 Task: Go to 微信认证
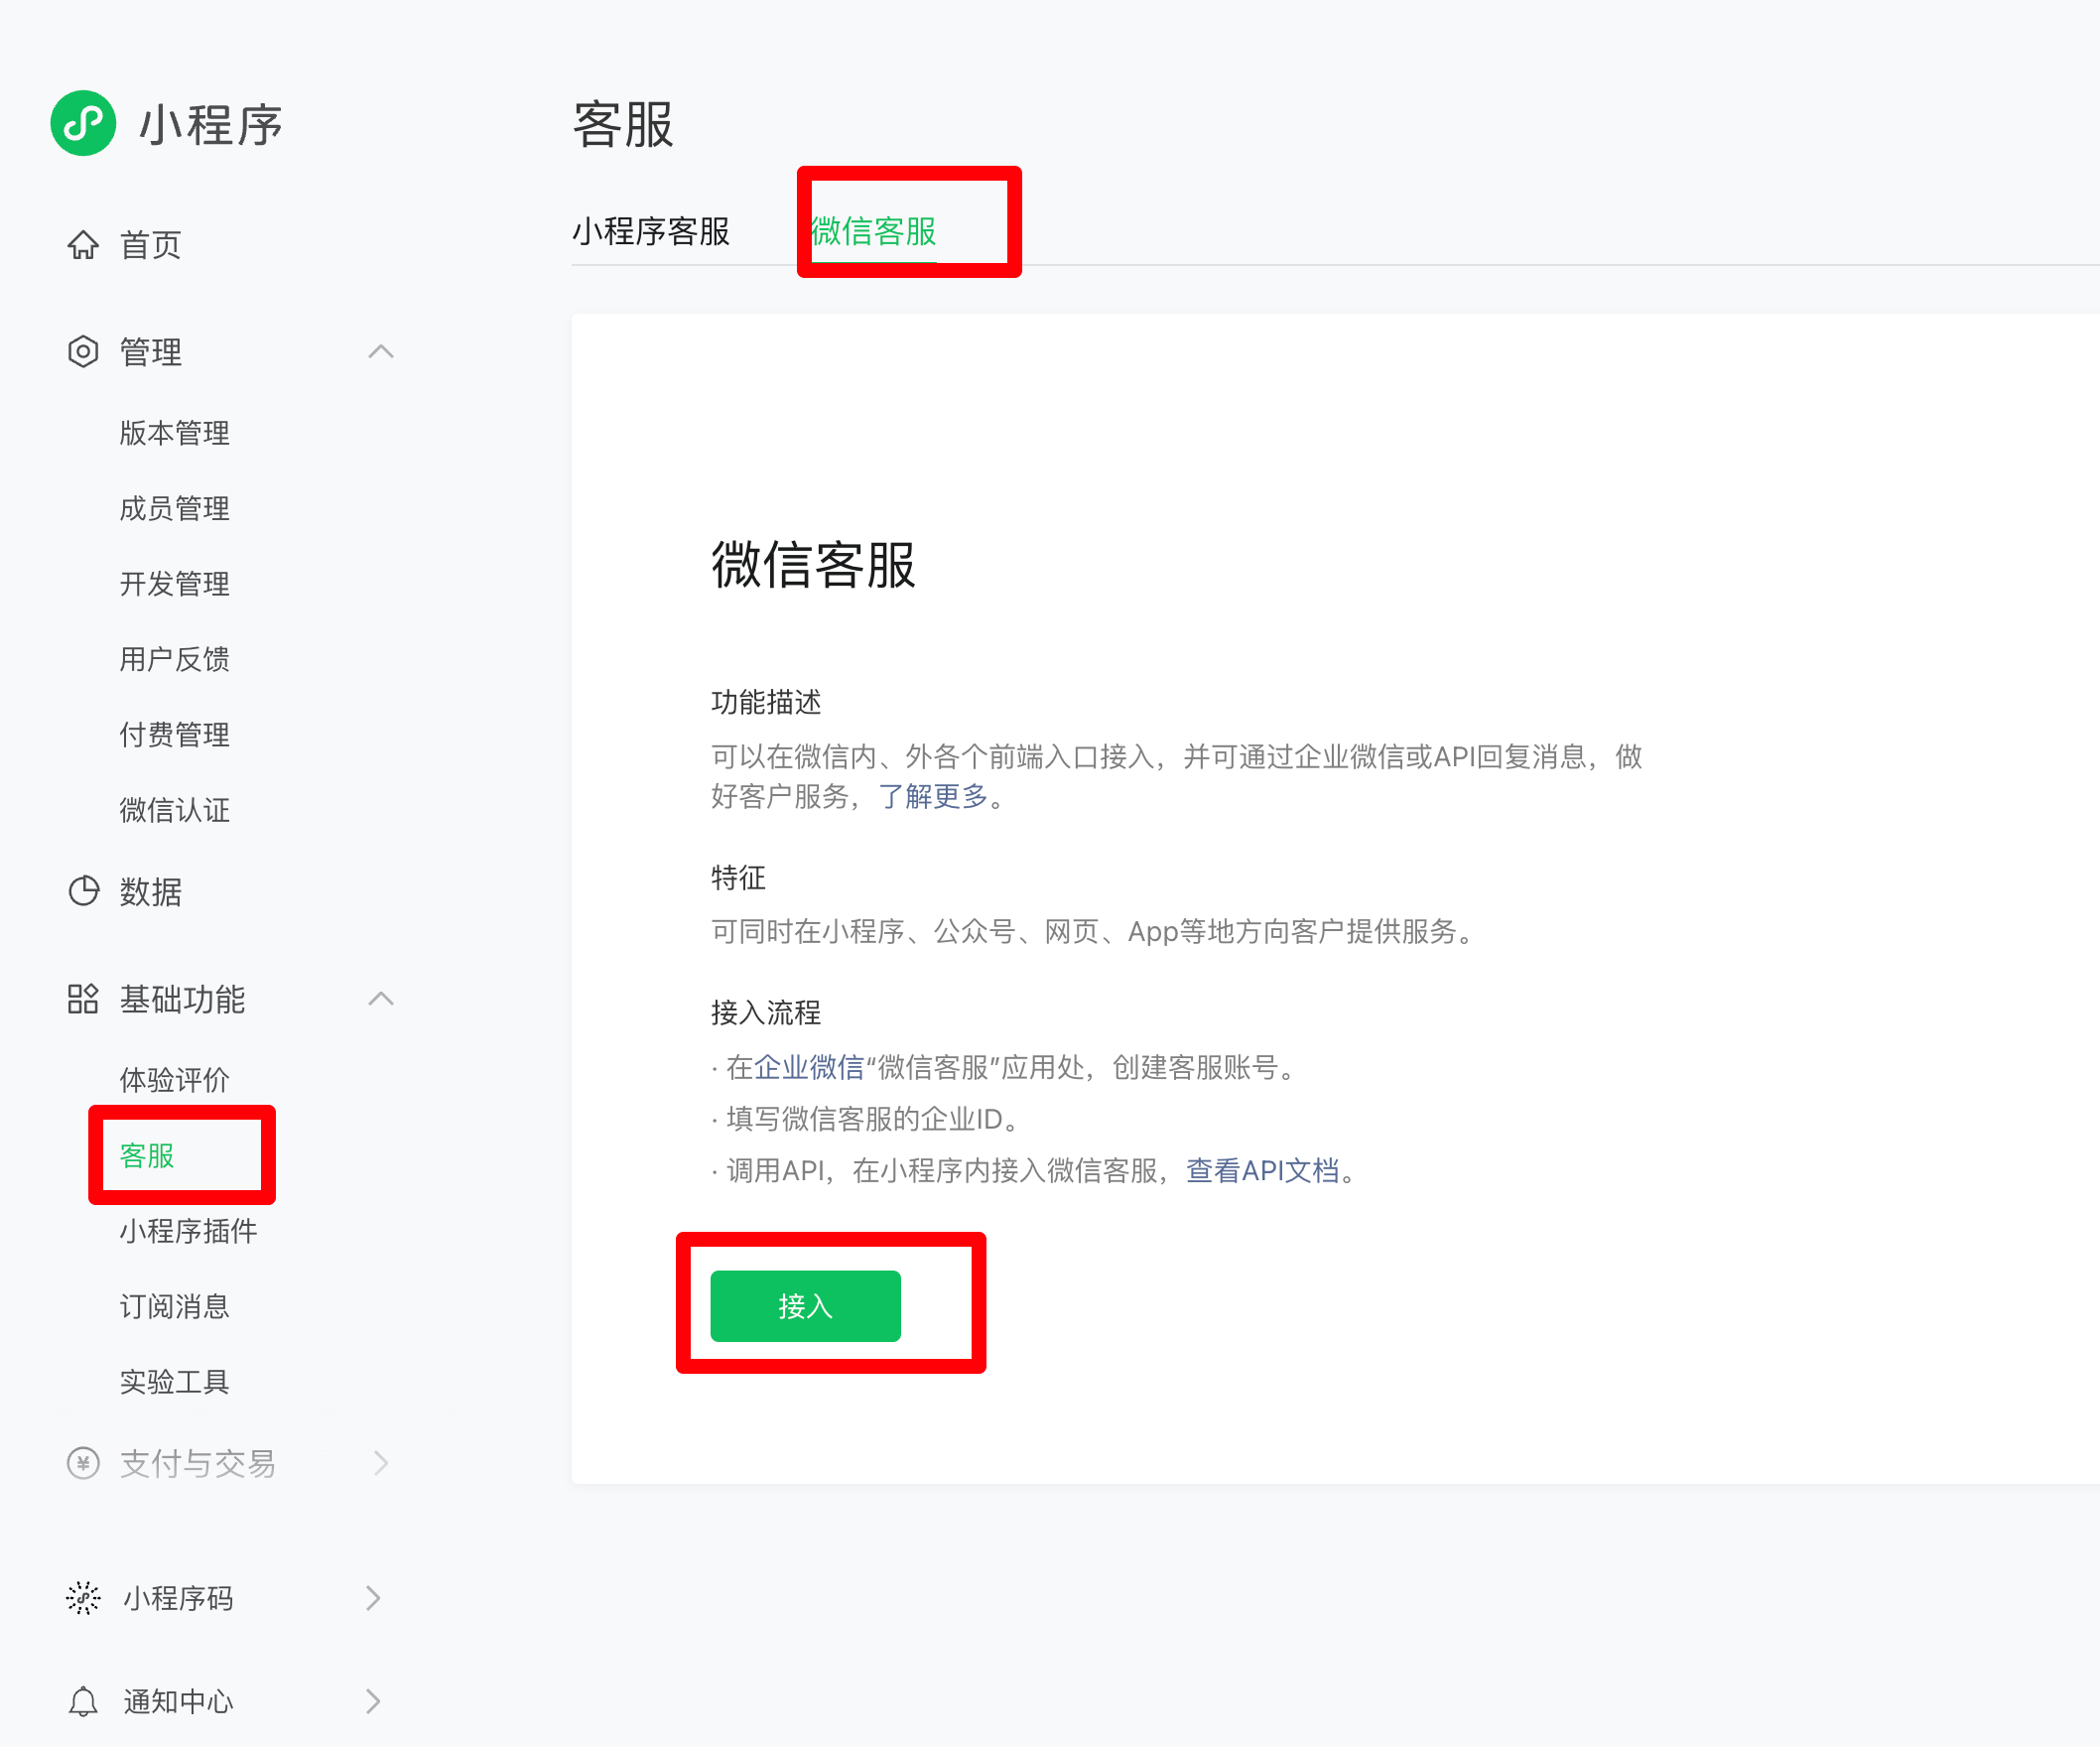[x=175, y=810]
